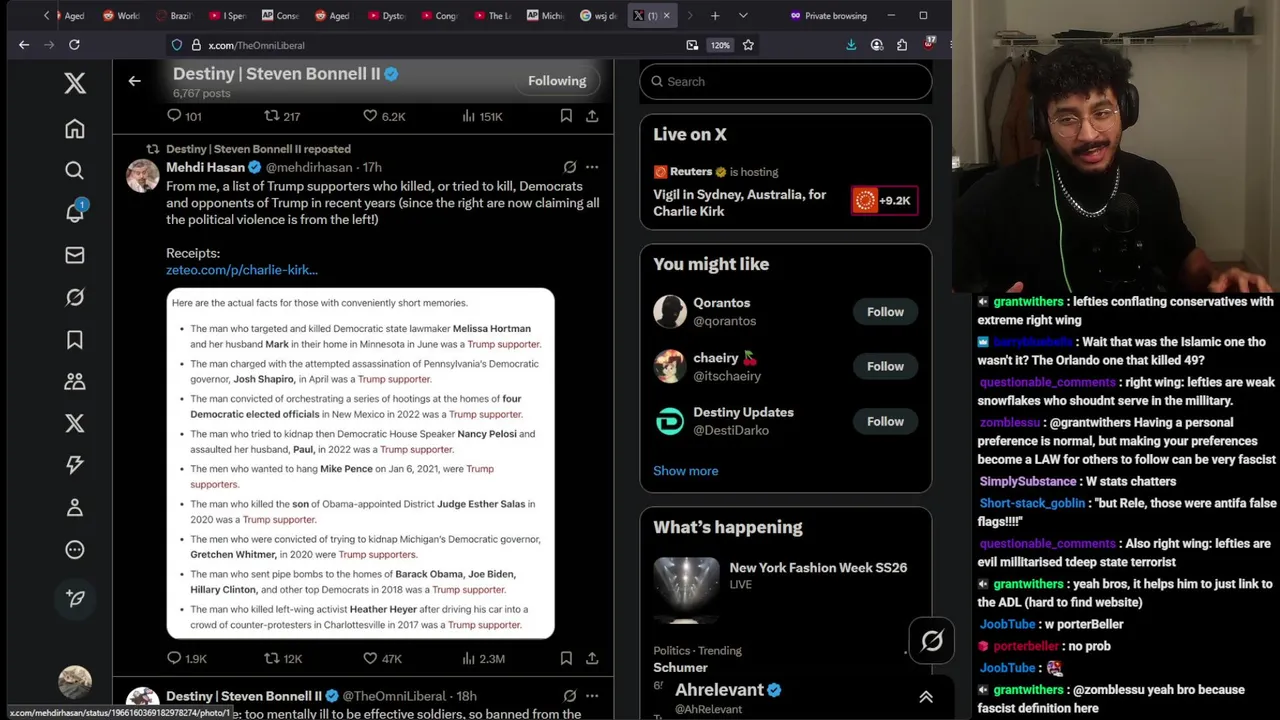The image size is (1280, 720).
Task: Switch to the 'Cong' browser tab
Action: pos(439,16)
